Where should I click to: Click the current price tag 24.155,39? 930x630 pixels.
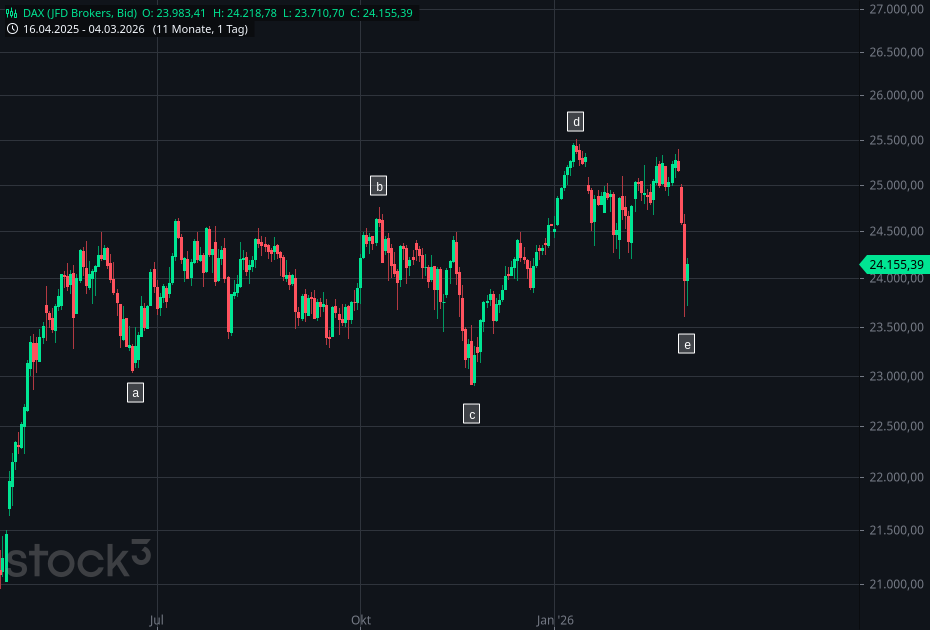click(x=895, y=265)
